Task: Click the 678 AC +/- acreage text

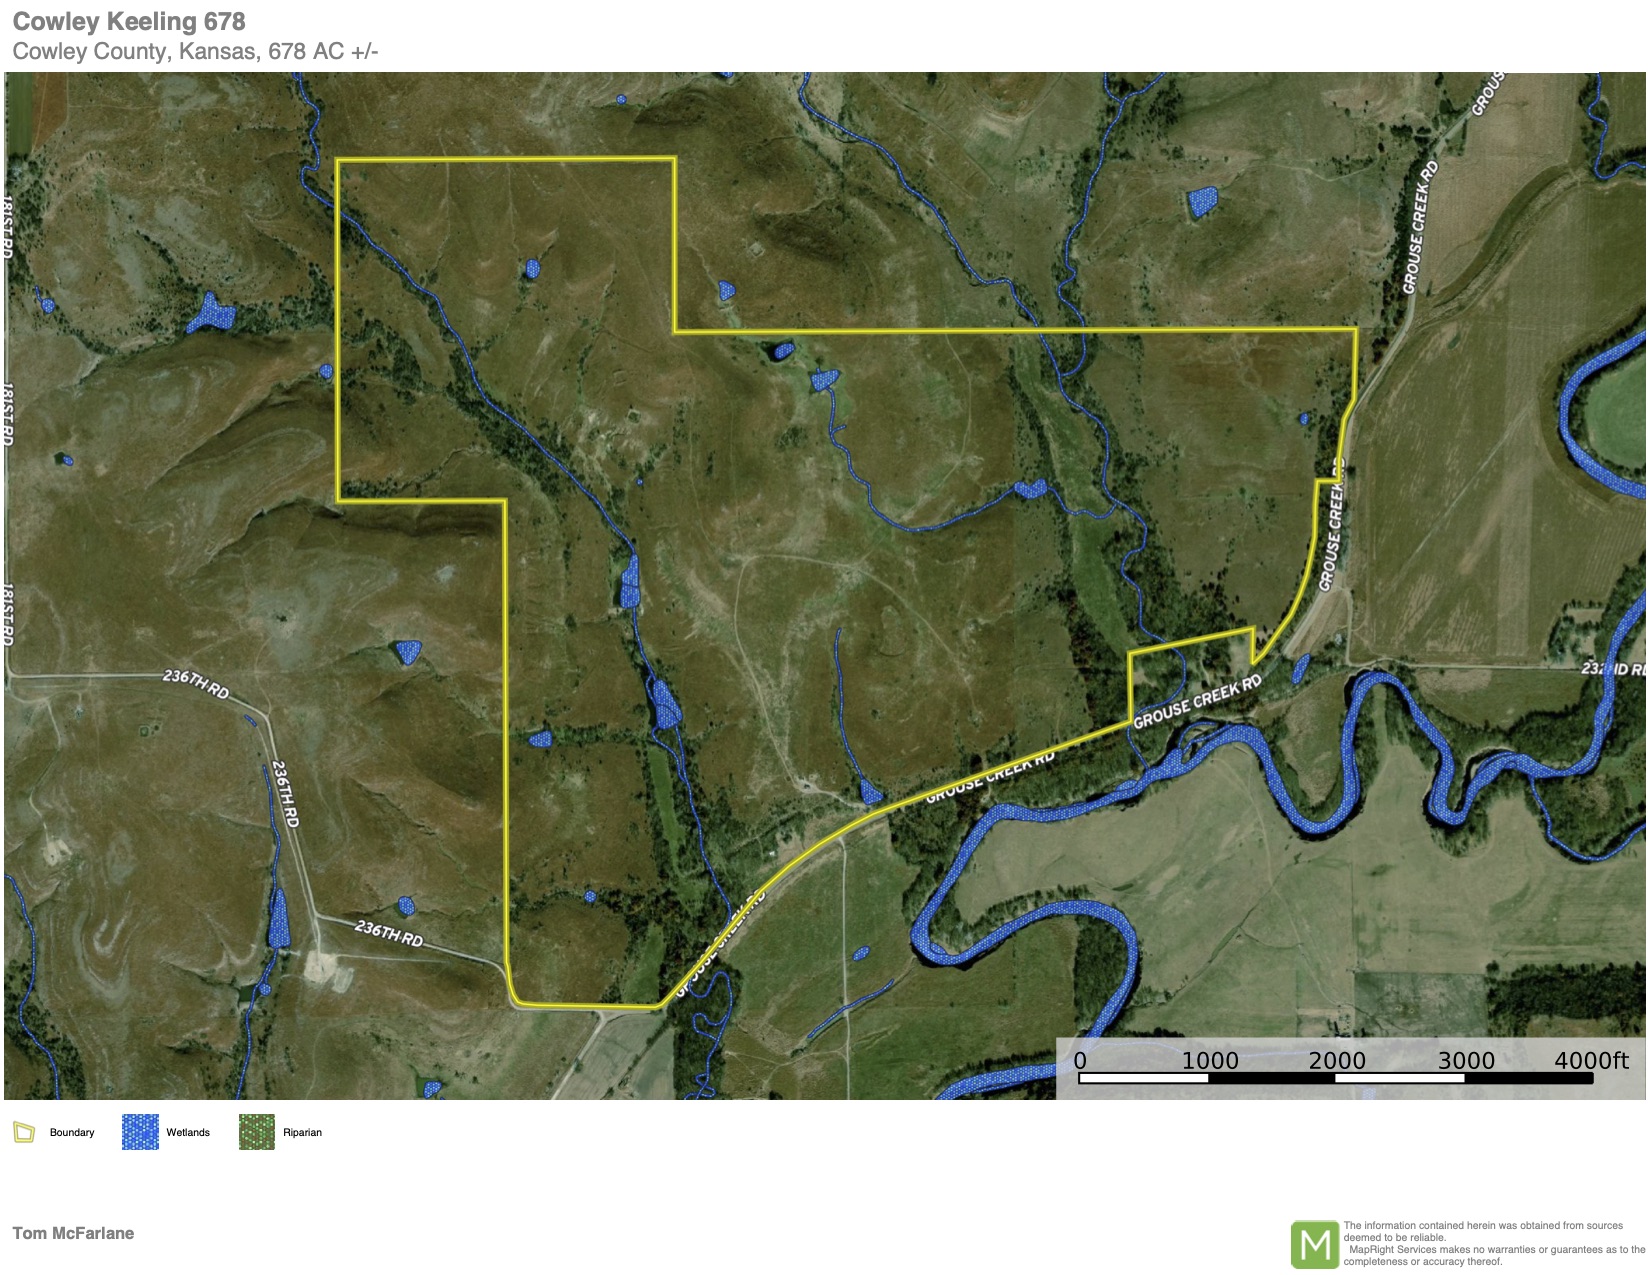Action: (323, 52)
